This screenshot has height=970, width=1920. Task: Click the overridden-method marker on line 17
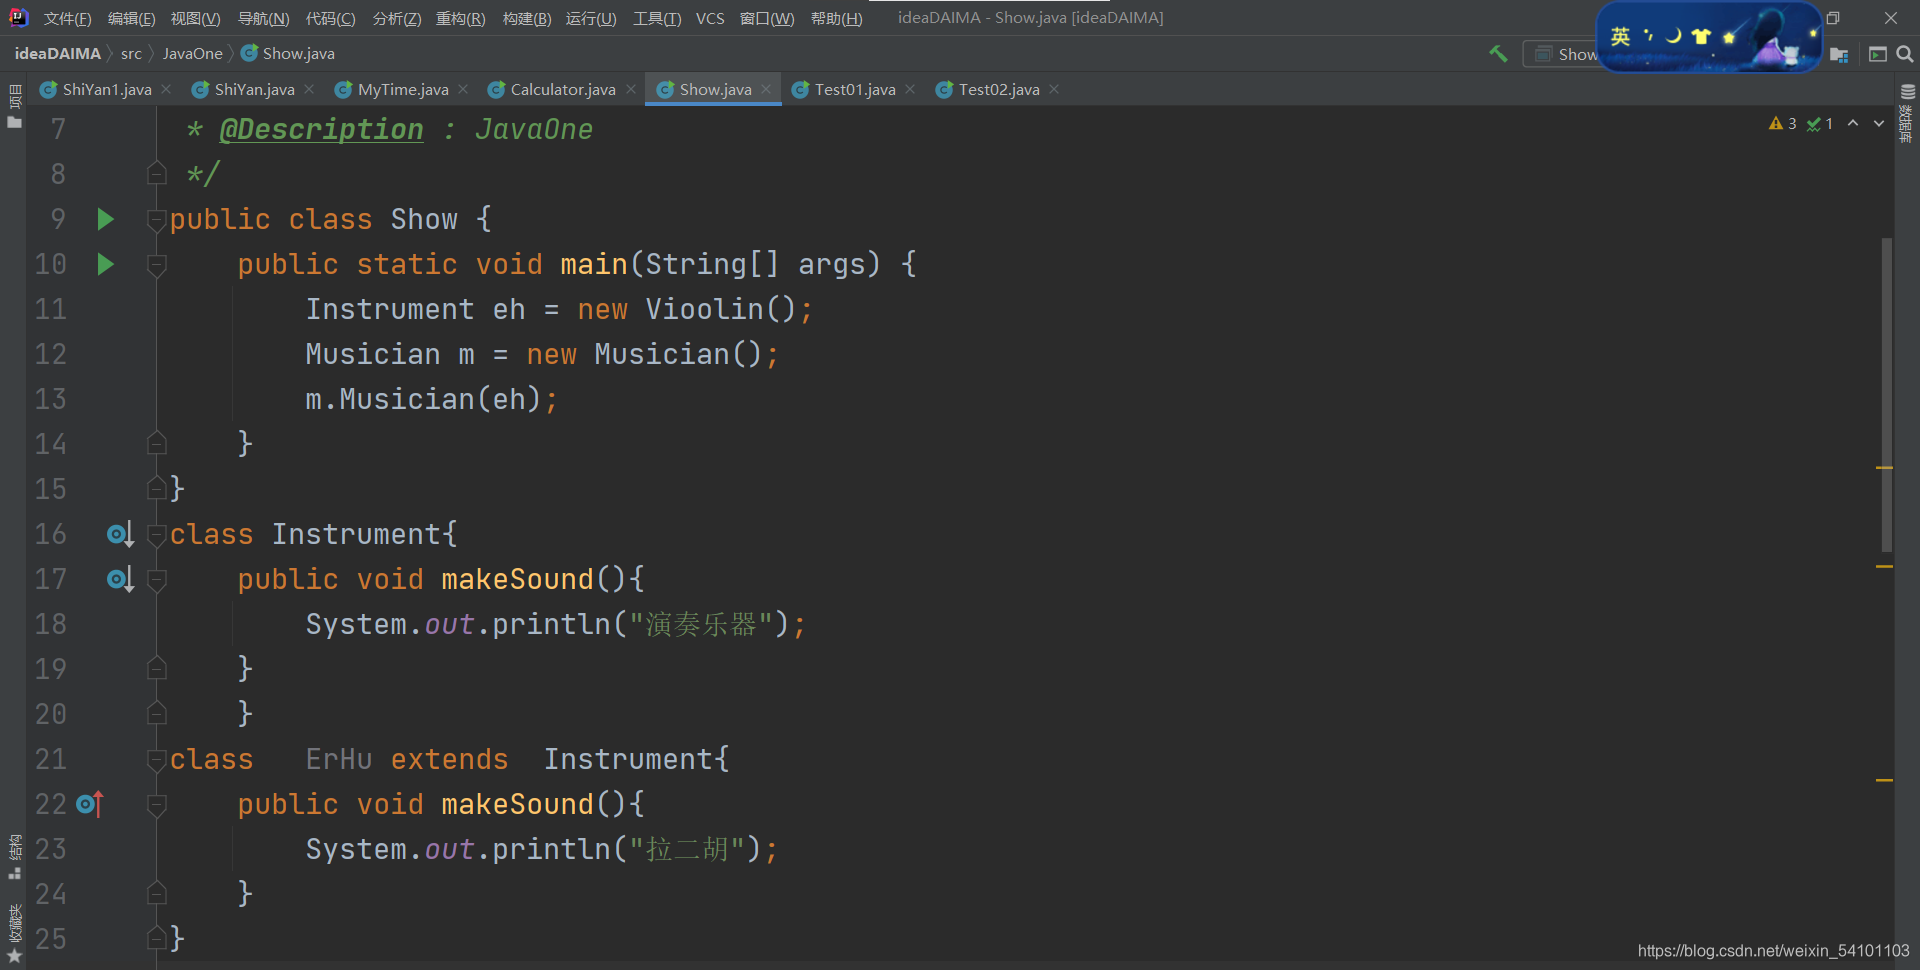pos(120,580)
